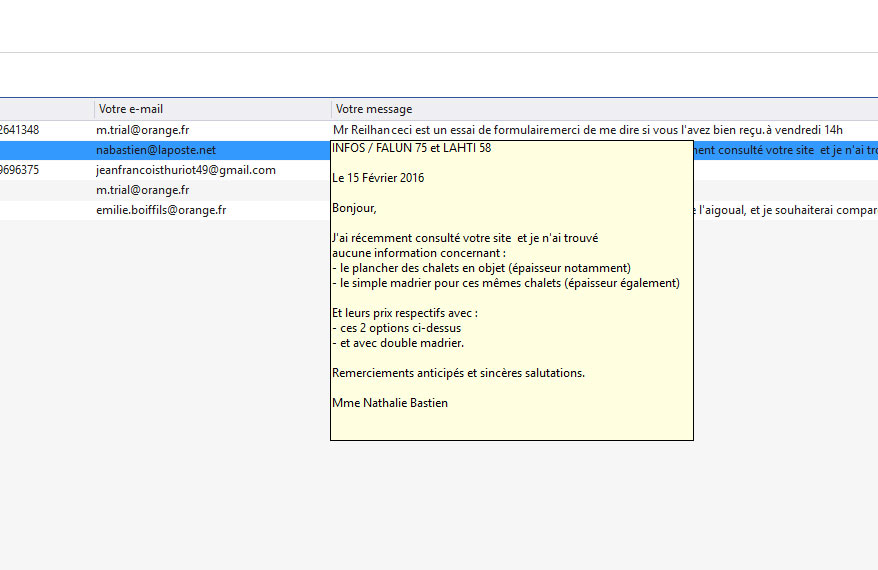Select the fourth row's m.trial@orange.fr entry
Image resolution: width=878 pixels, height=570 pixels.
point(143,190)
